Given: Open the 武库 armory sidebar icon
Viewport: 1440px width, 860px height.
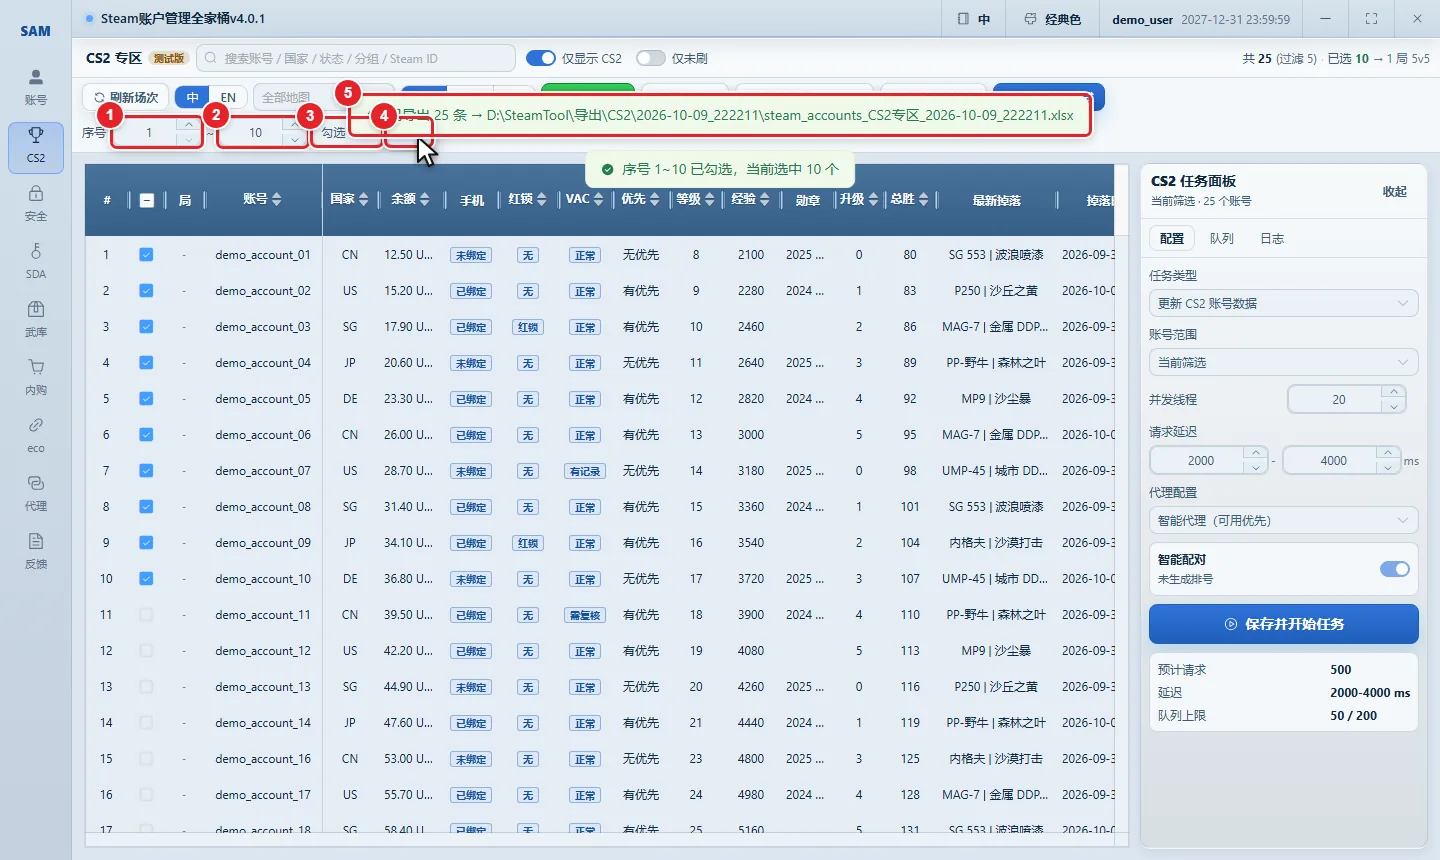Looking at the screenshot, I should (x=36, y=319).
